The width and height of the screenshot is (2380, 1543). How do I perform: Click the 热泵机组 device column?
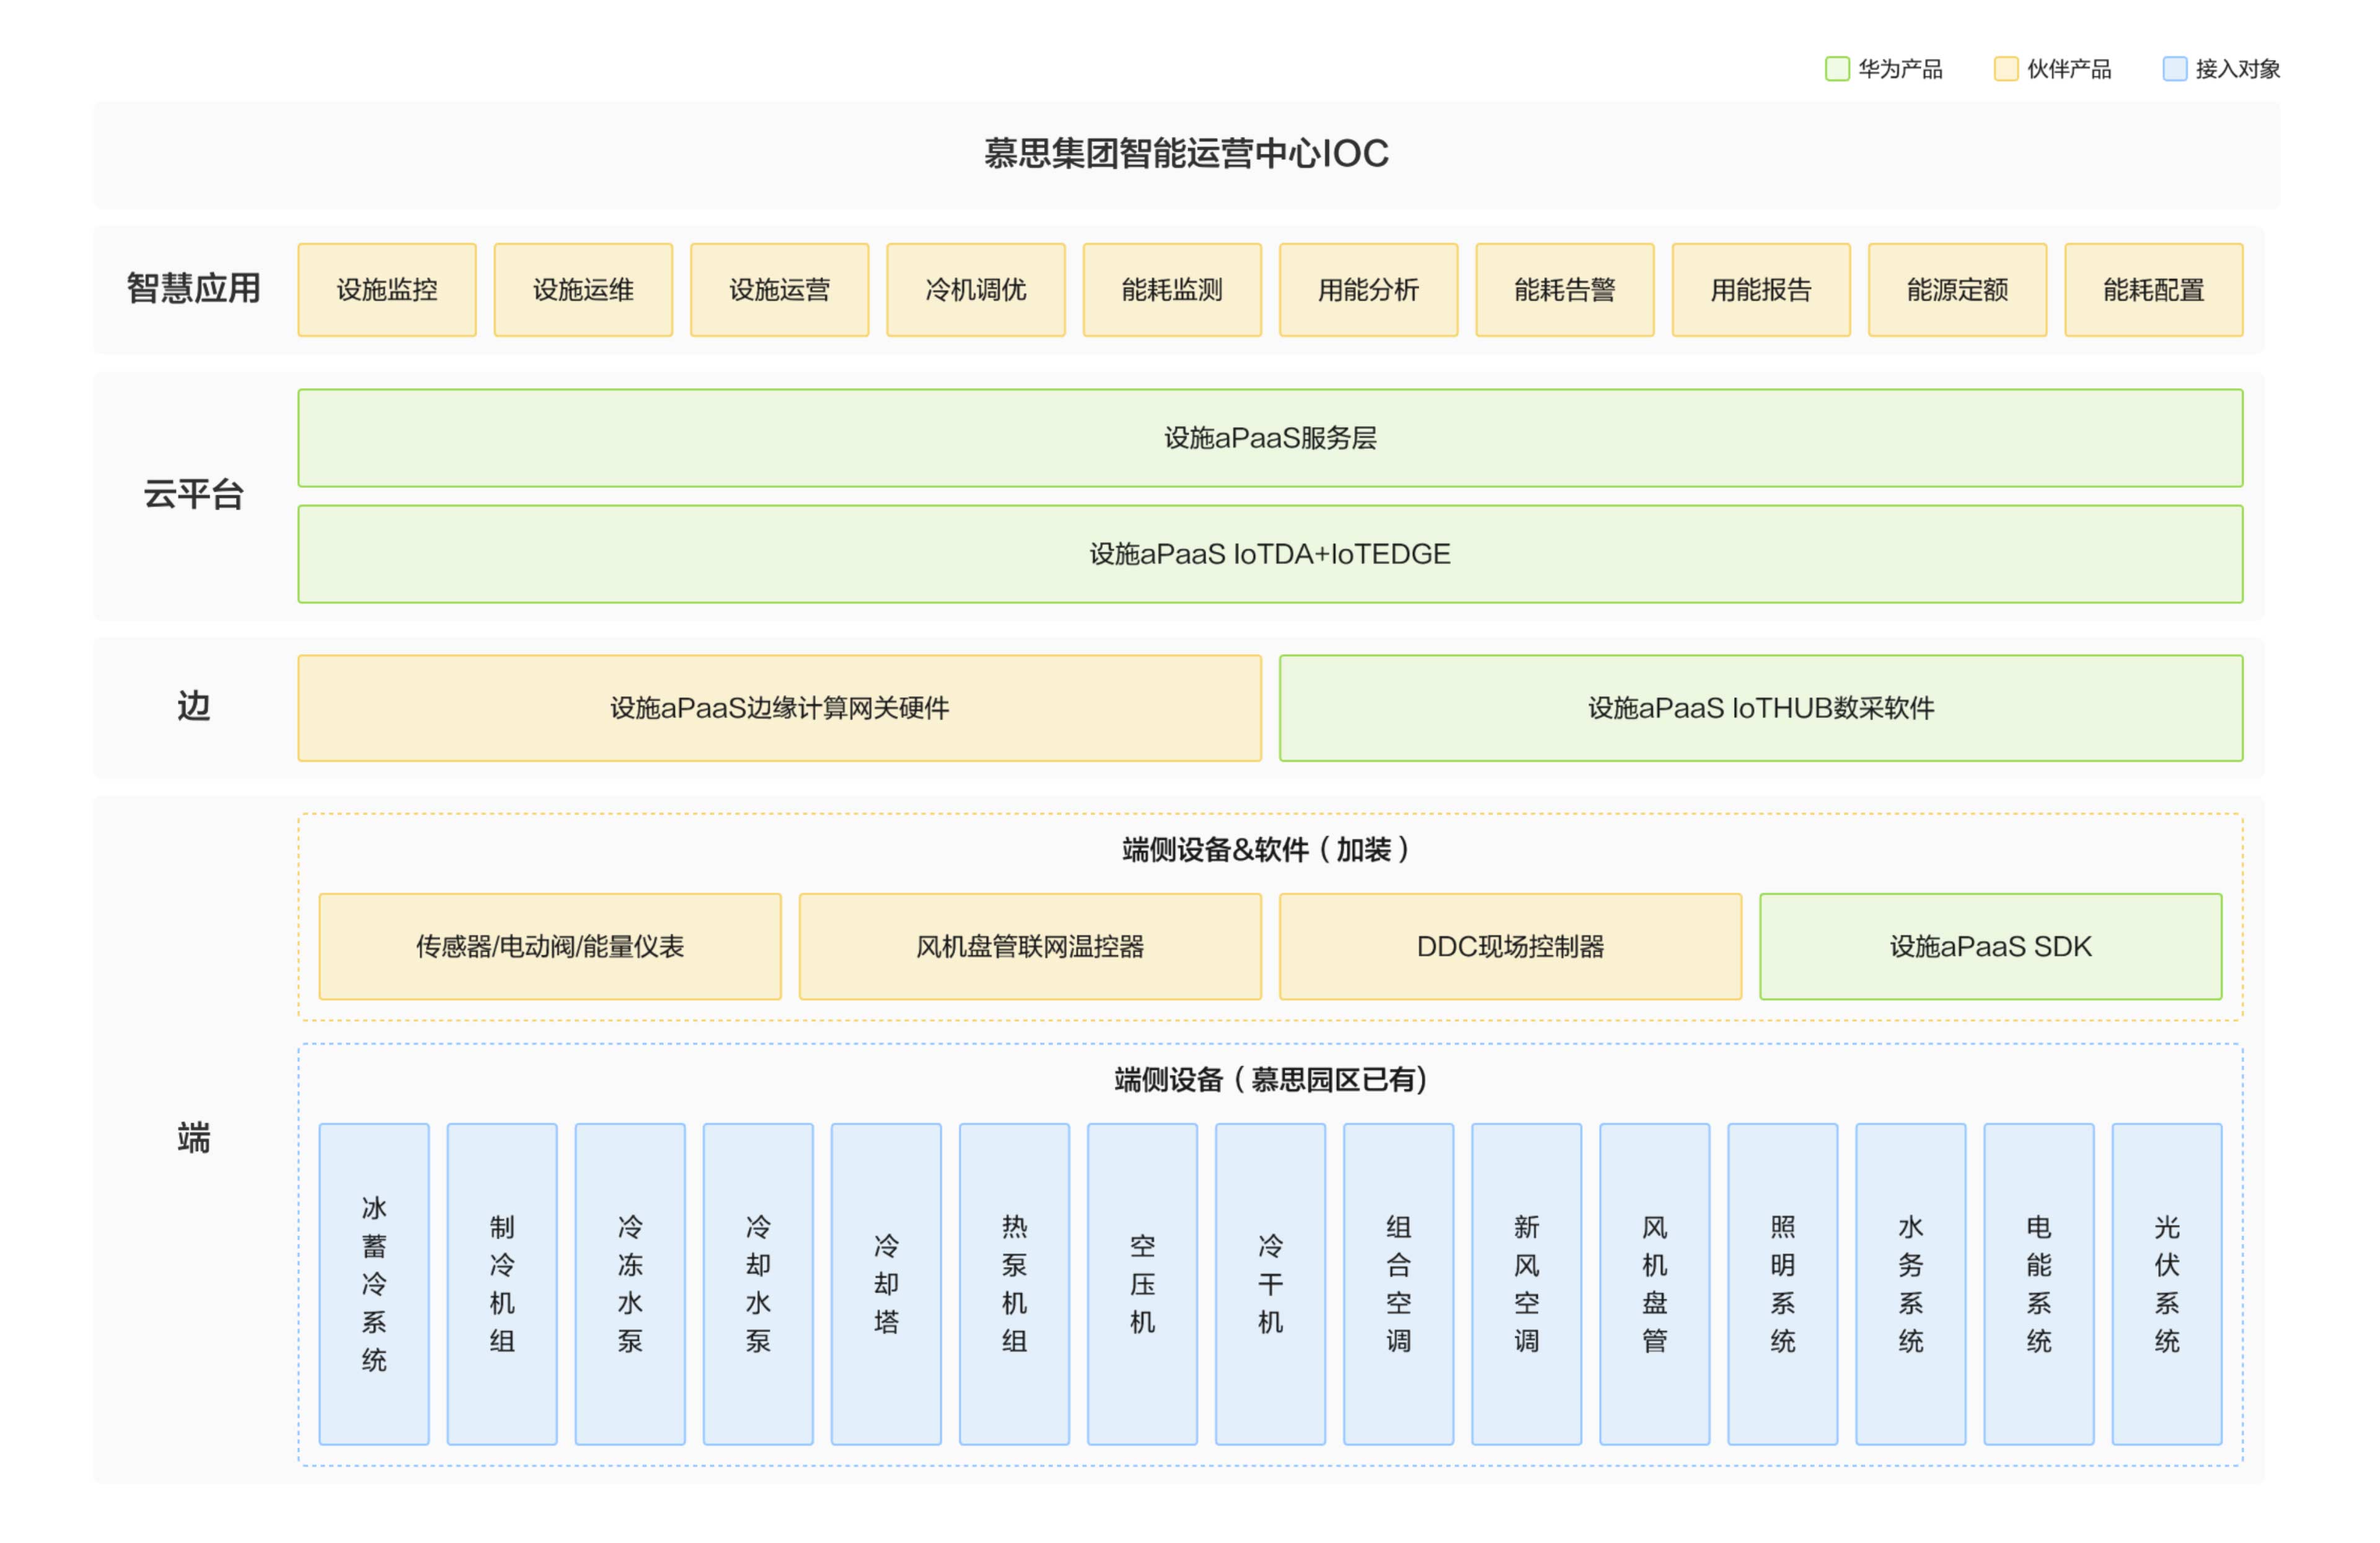click(x=1014, y=1284)
